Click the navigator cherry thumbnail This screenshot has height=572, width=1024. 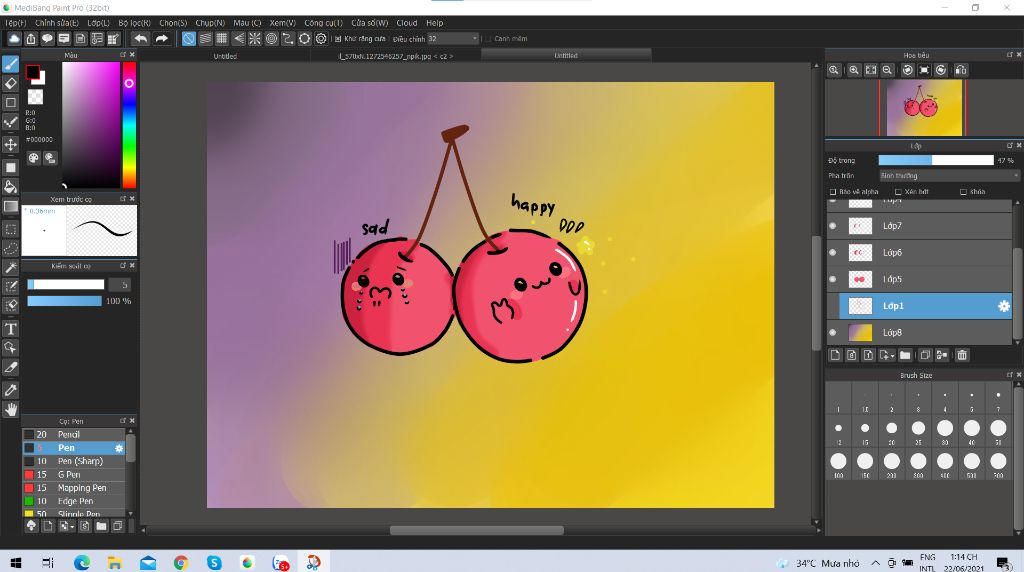923,108
